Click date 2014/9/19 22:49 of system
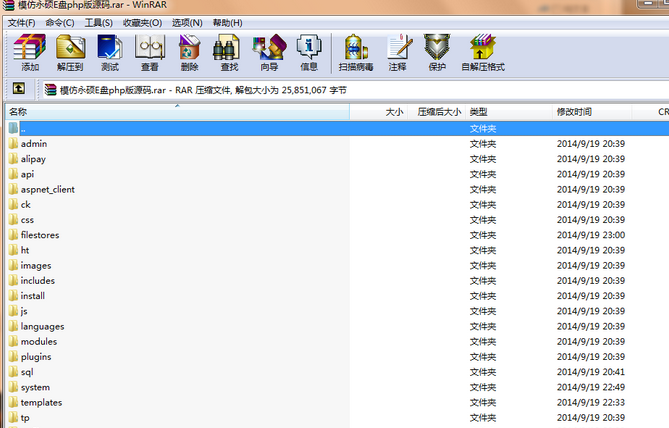The height and width of the screenshot is (428, 669). pos(591,387)
